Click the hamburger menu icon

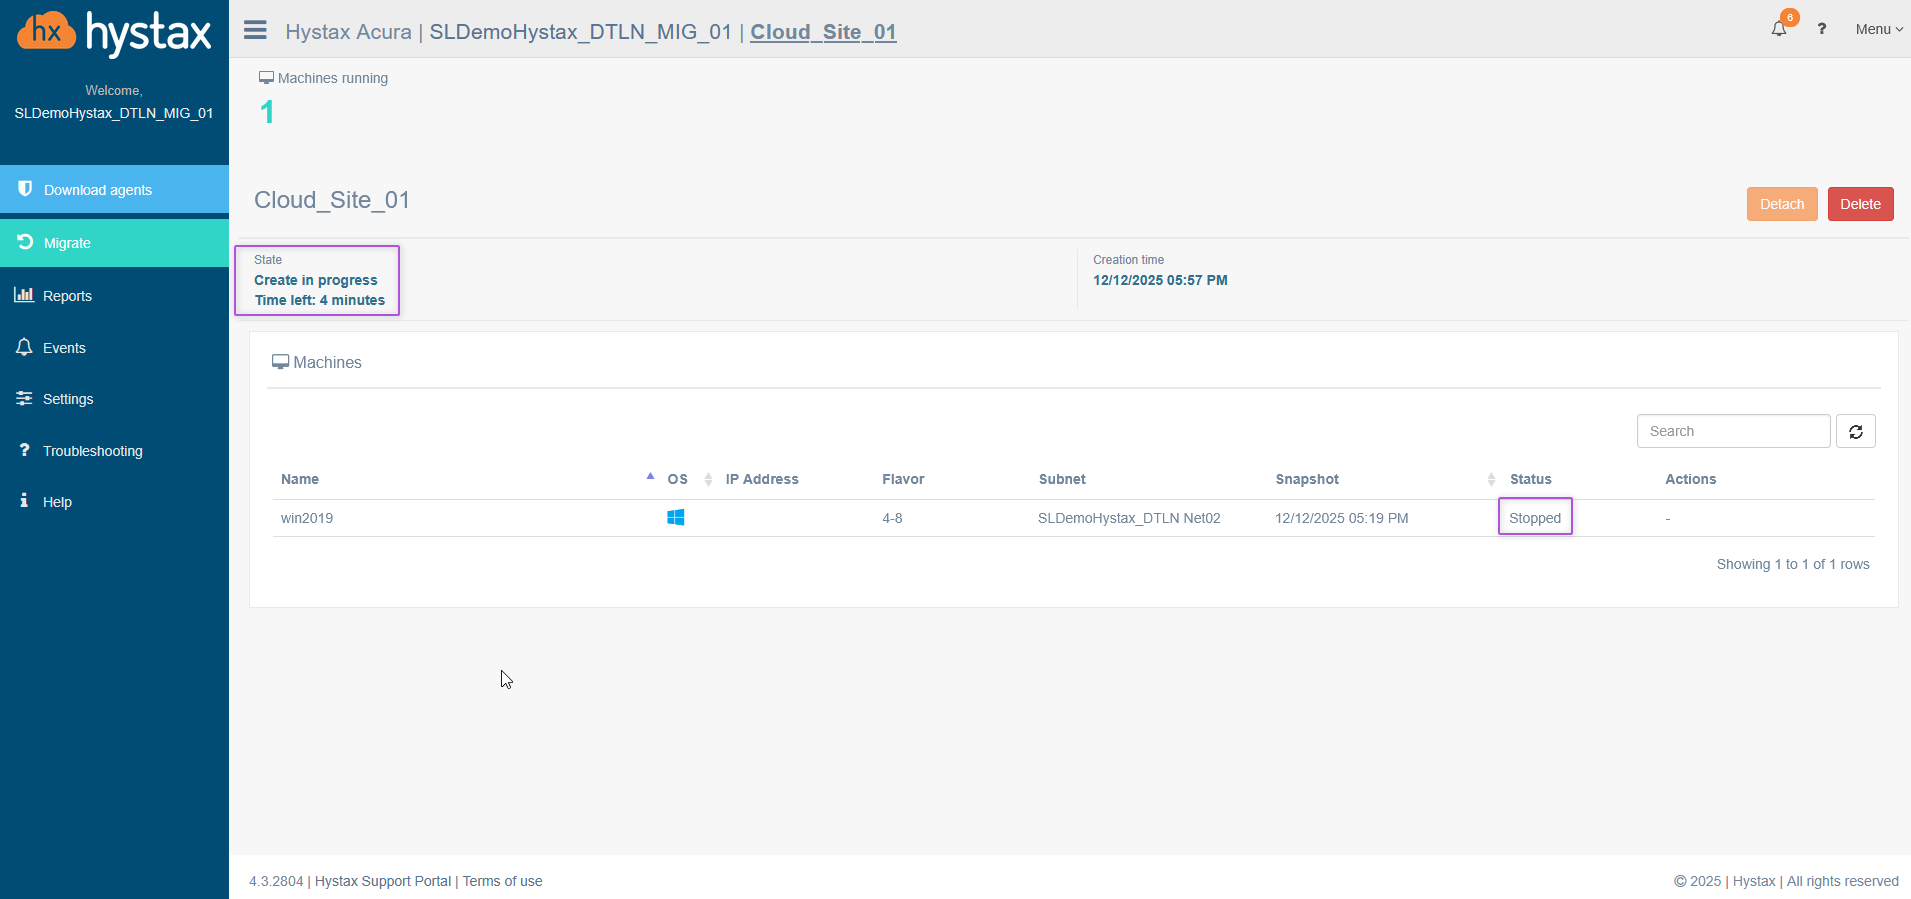click(x=255, y=30)
